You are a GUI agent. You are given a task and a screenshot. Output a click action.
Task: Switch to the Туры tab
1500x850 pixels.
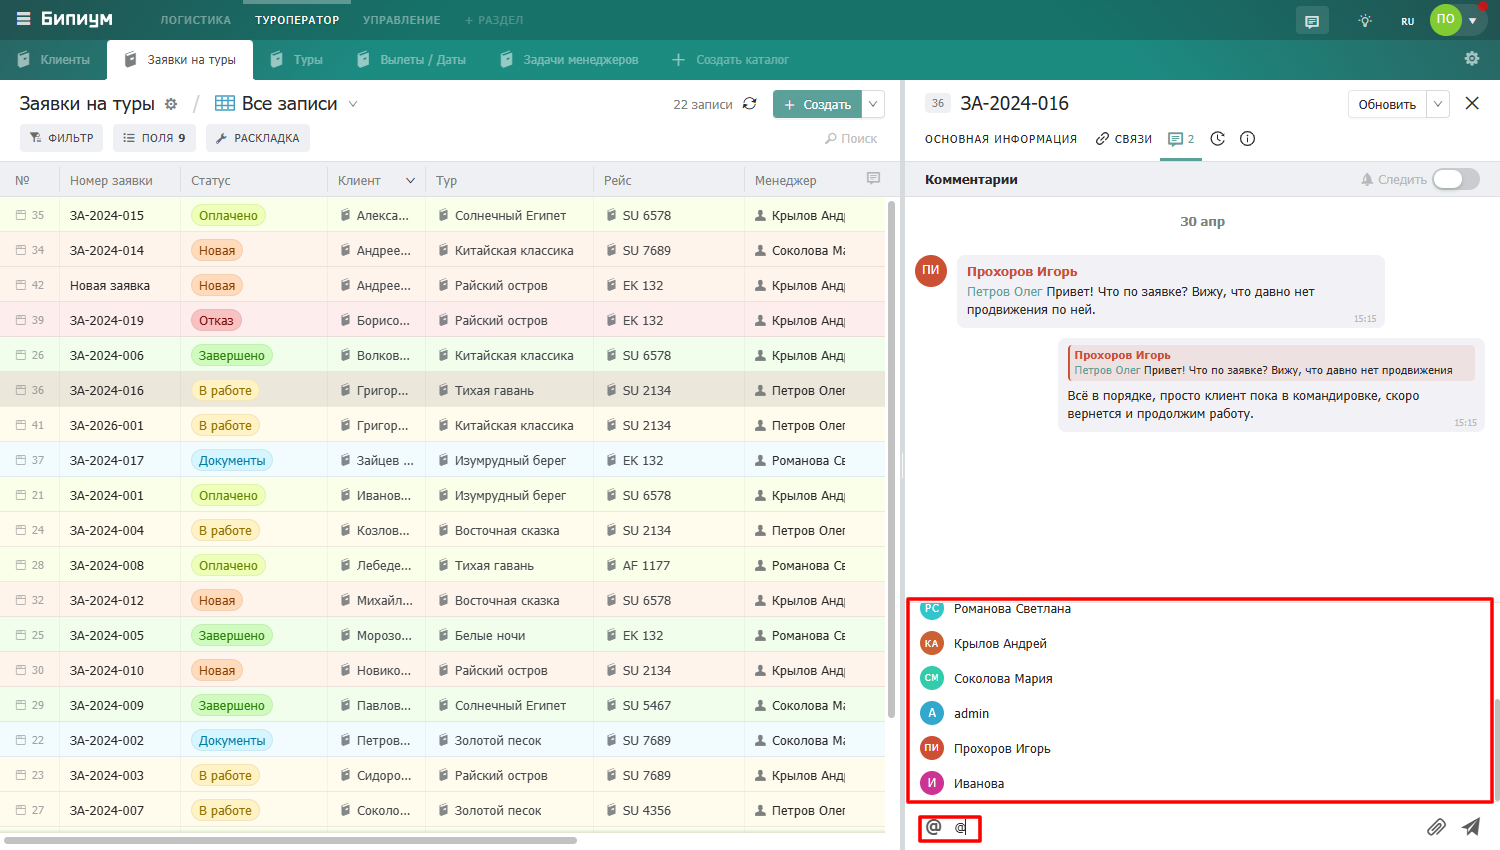pyautogui.click(x=296, y=60)
